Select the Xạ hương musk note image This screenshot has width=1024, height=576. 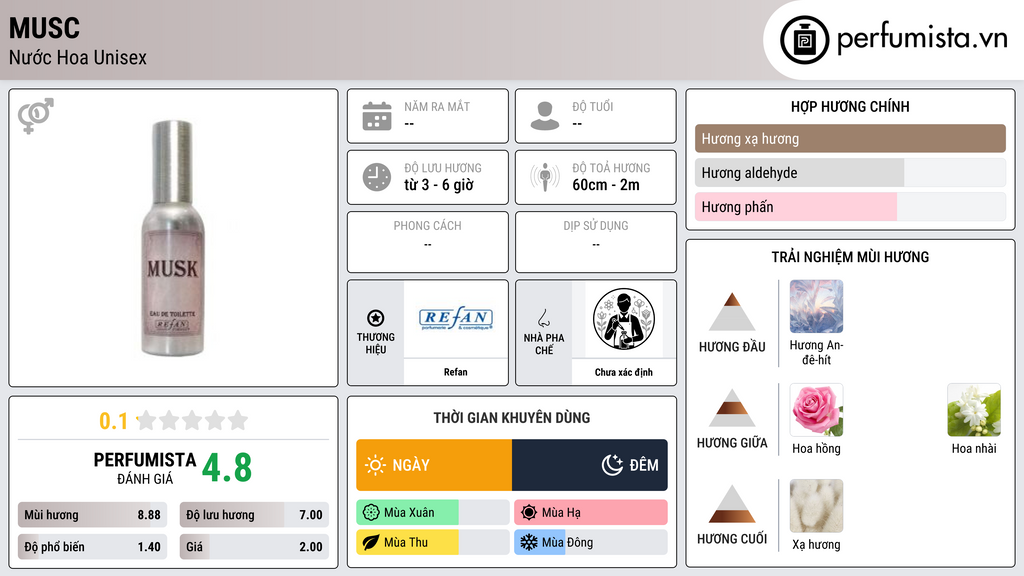816,505
